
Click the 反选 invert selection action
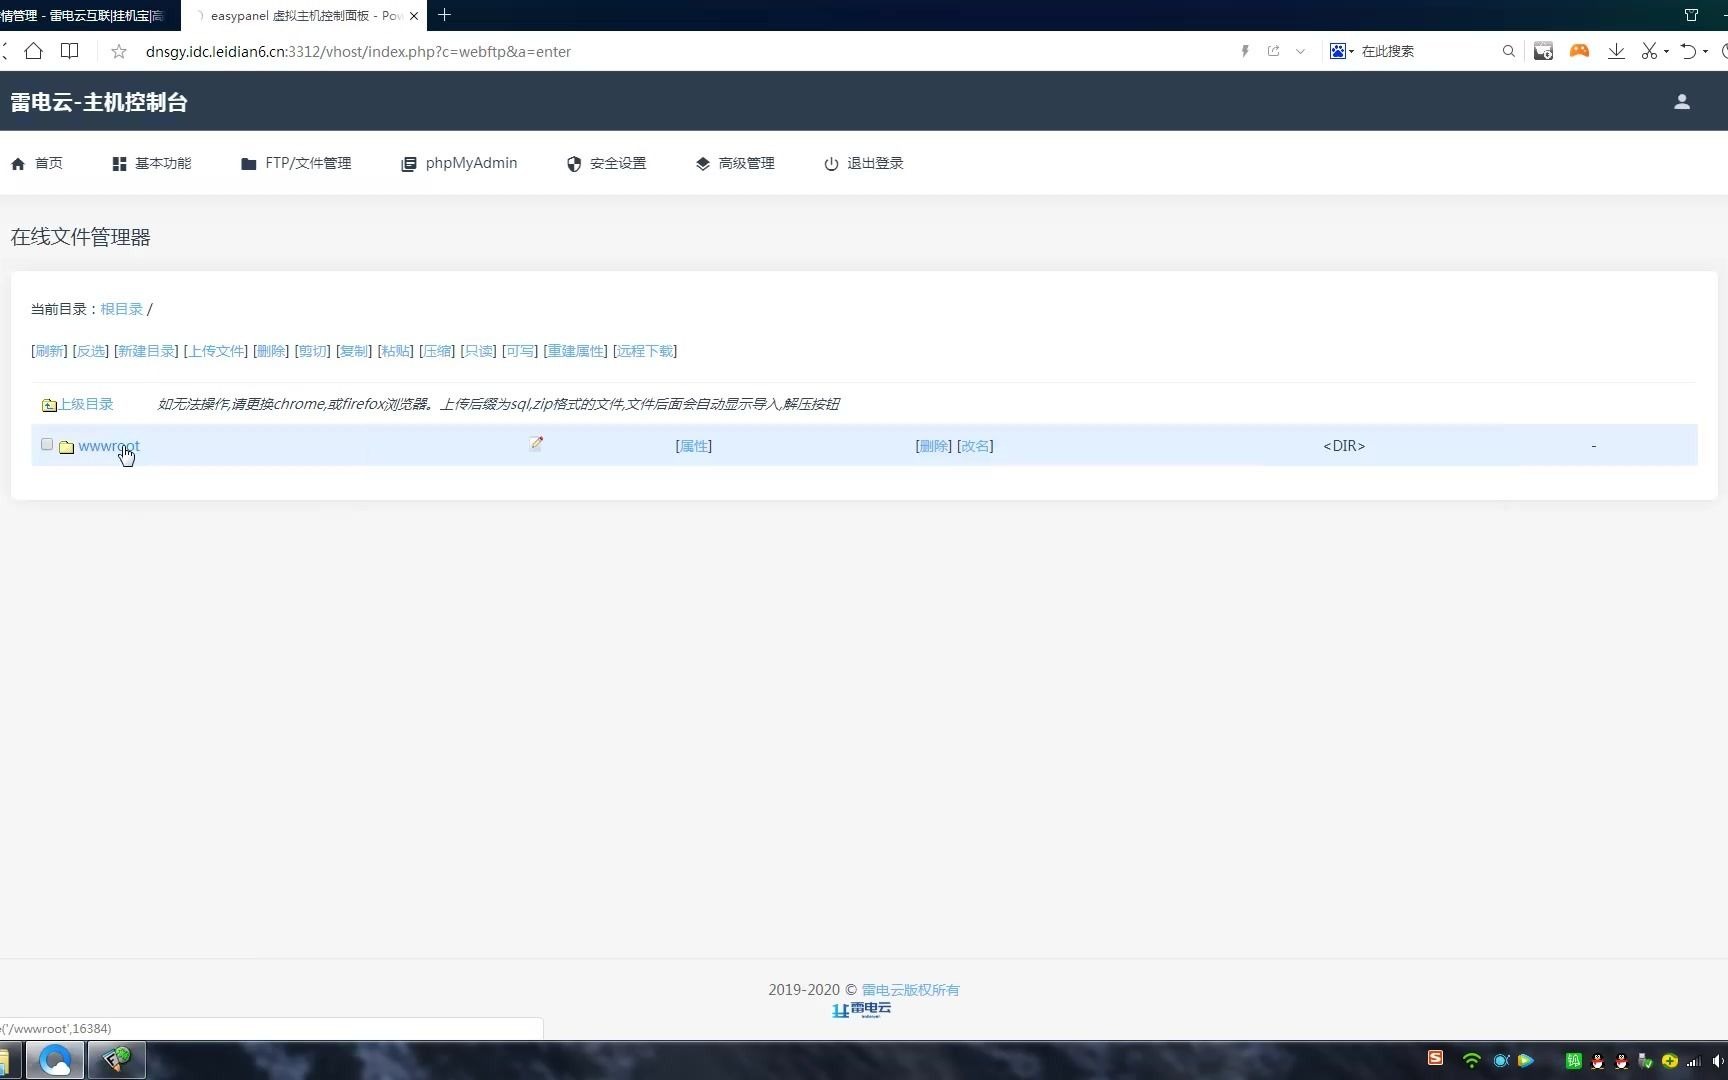[90, 351]
